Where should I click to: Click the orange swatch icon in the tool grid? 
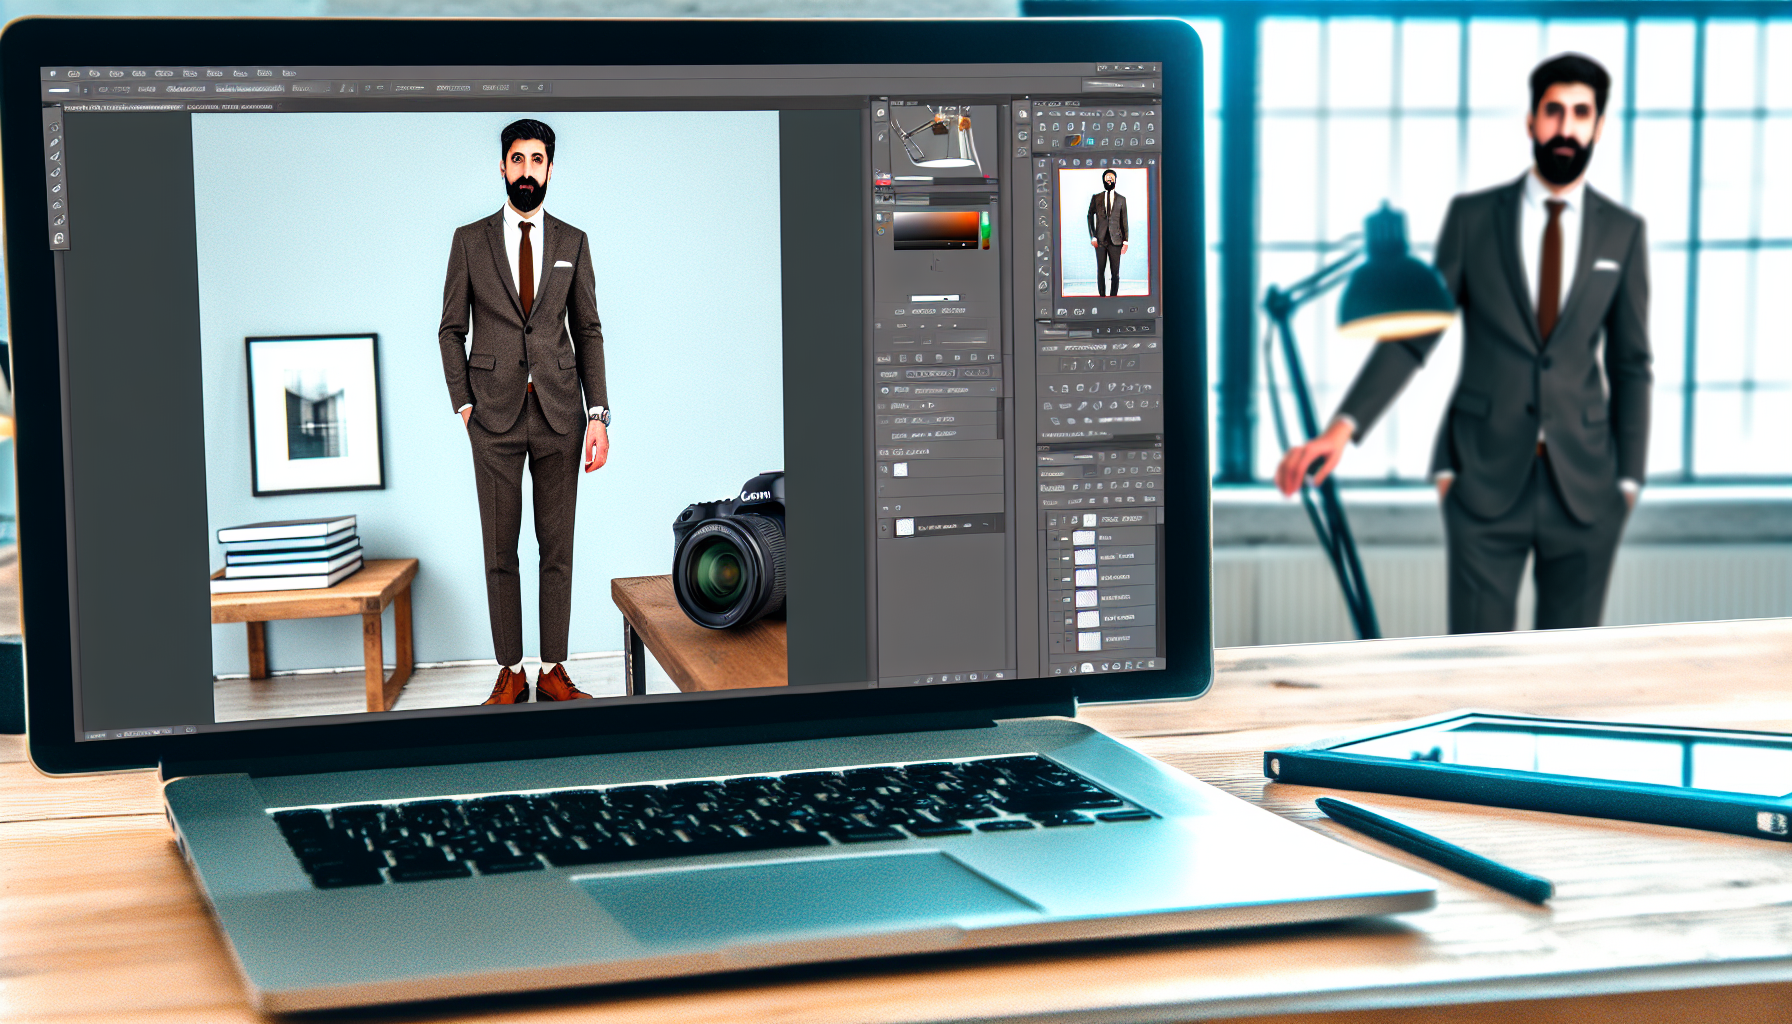[x=1074, y=142]
